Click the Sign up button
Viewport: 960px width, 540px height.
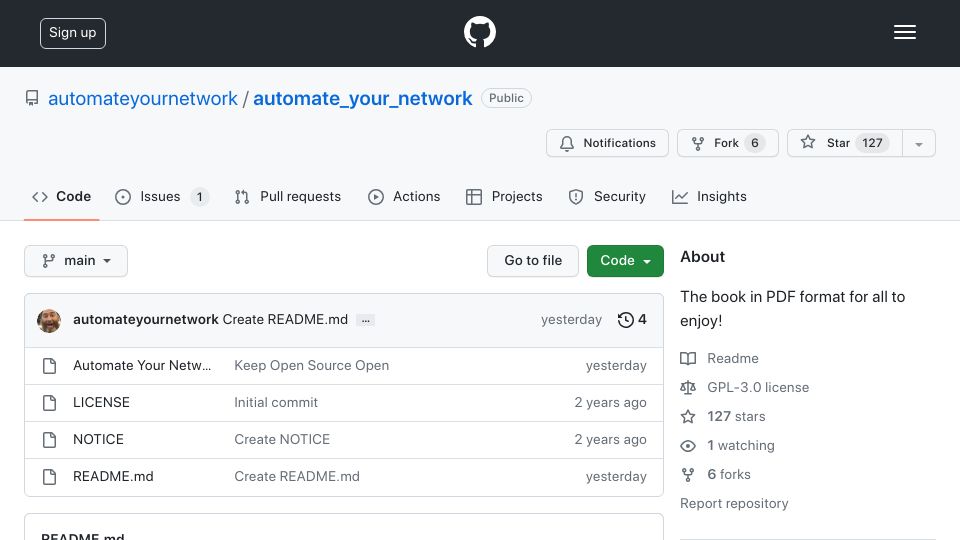click(73, 33)
